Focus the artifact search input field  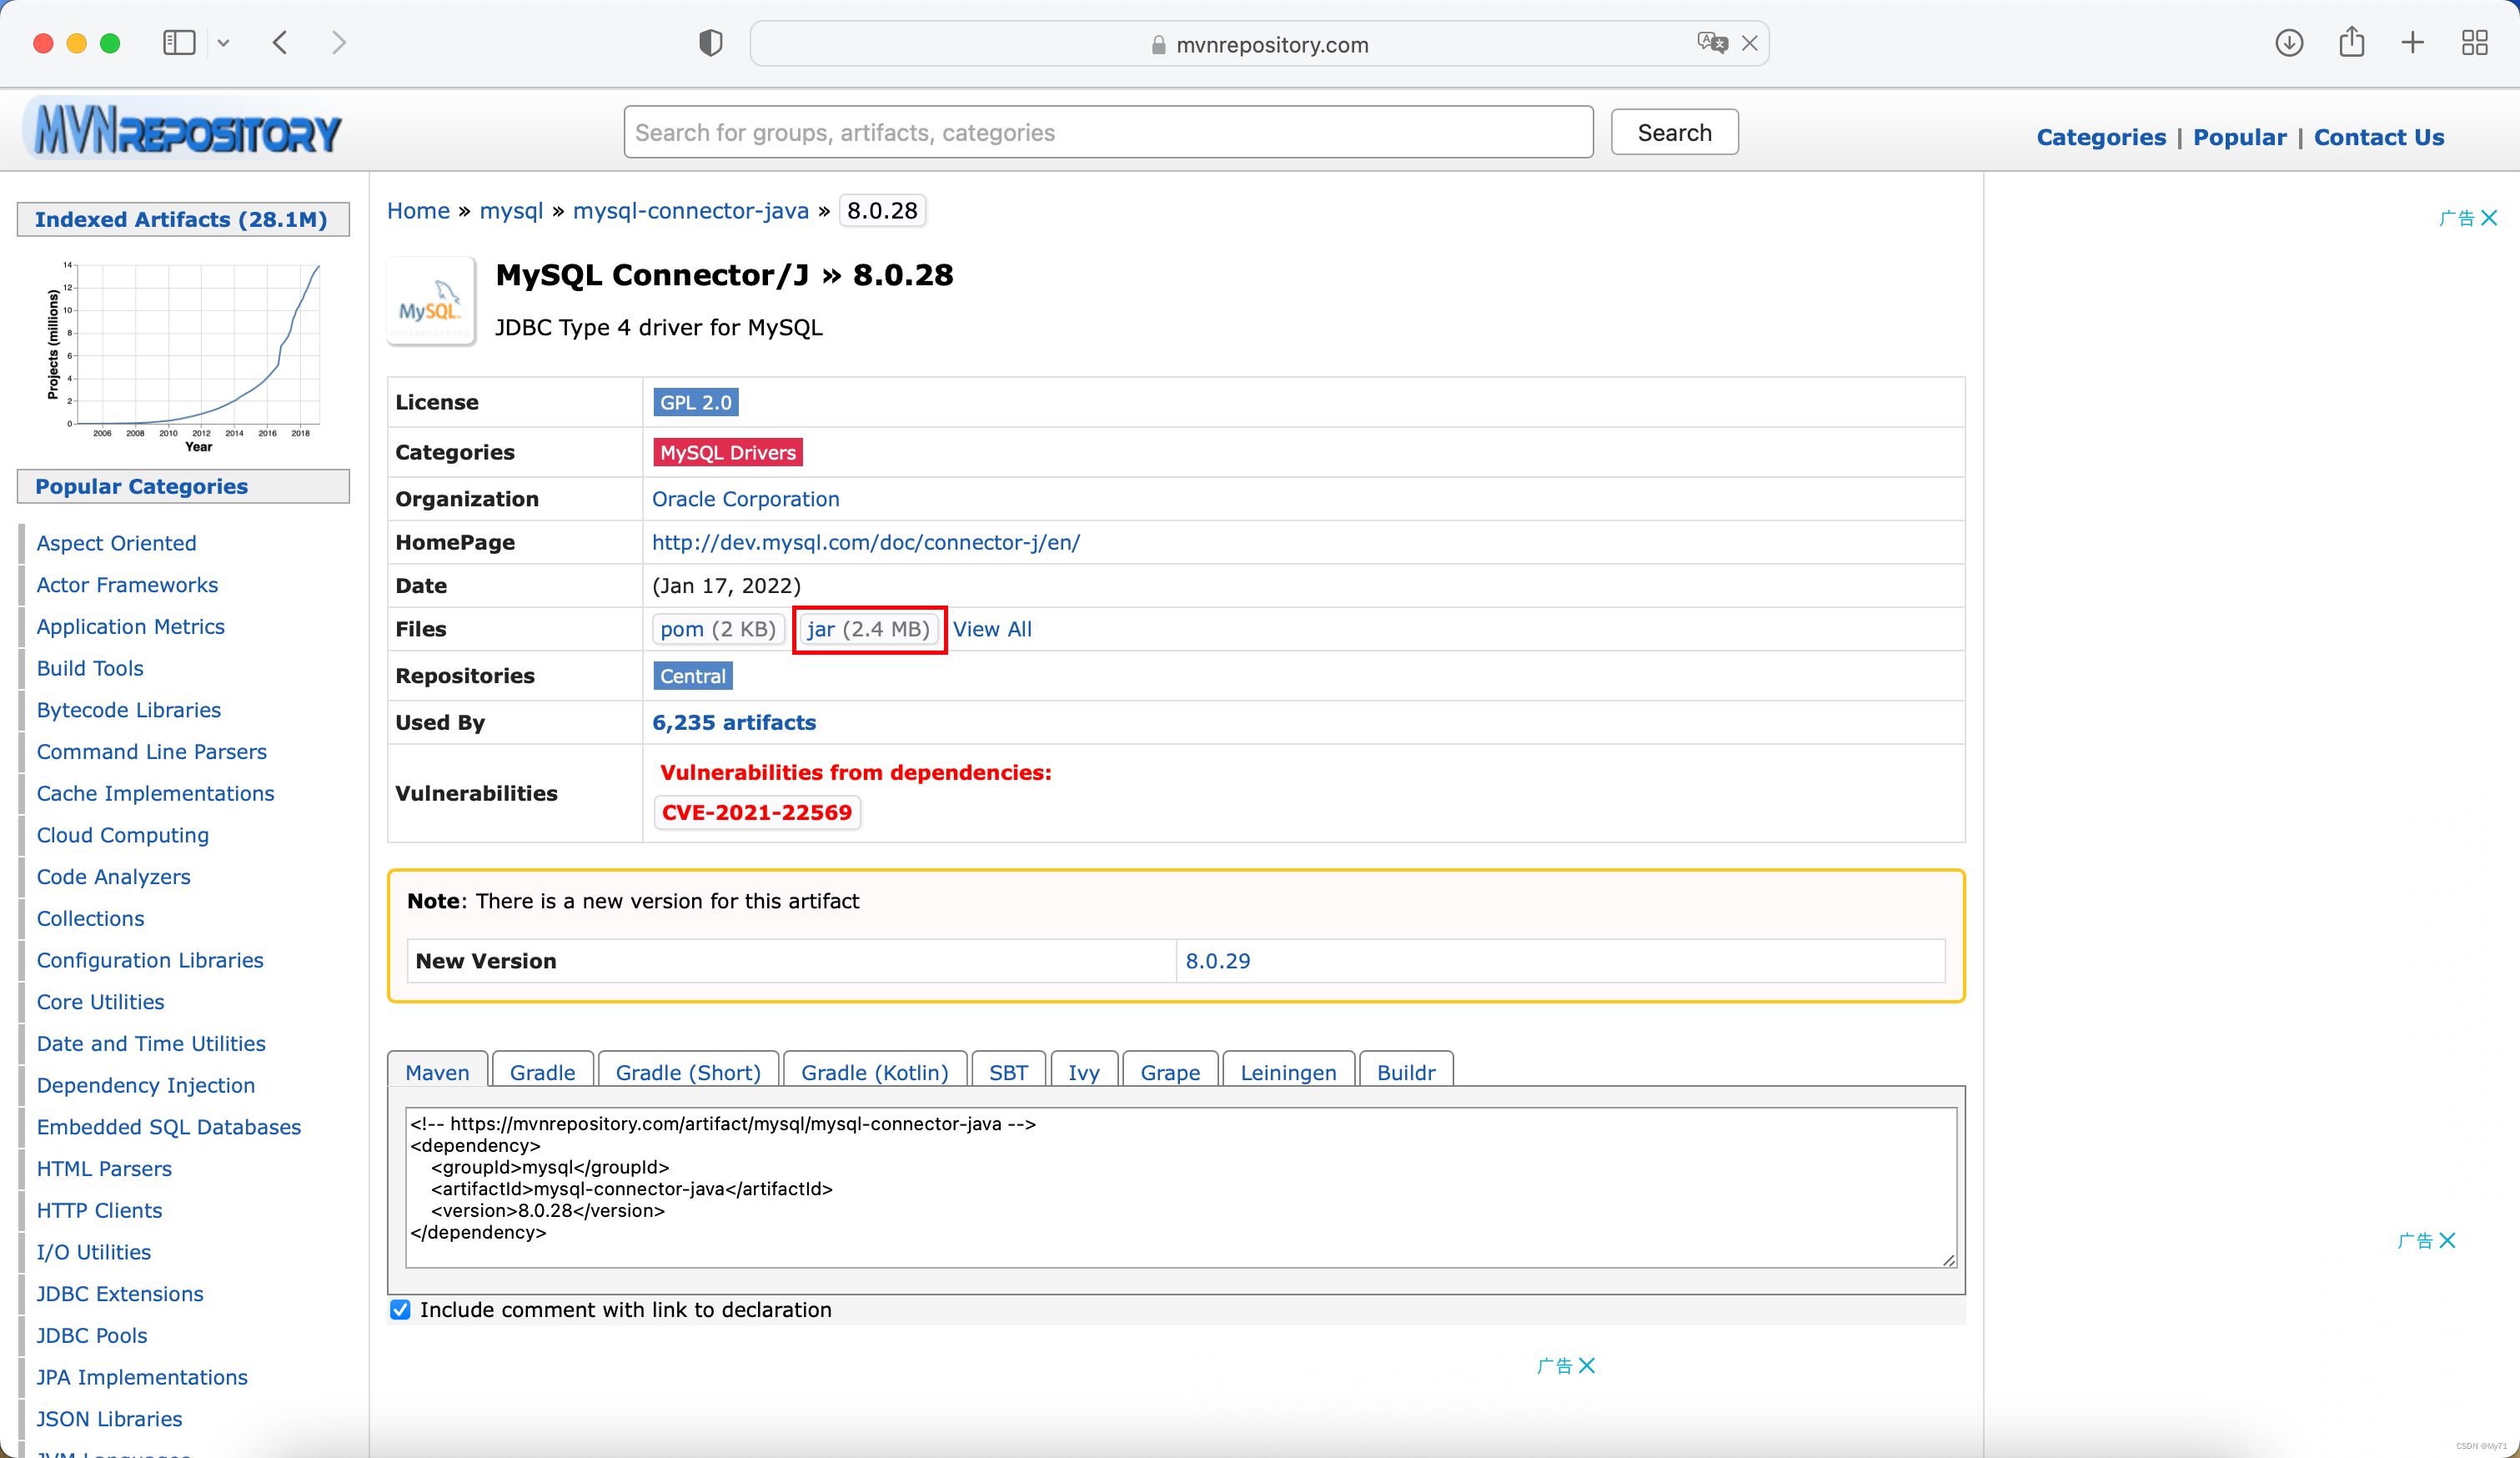[1108, 132]
